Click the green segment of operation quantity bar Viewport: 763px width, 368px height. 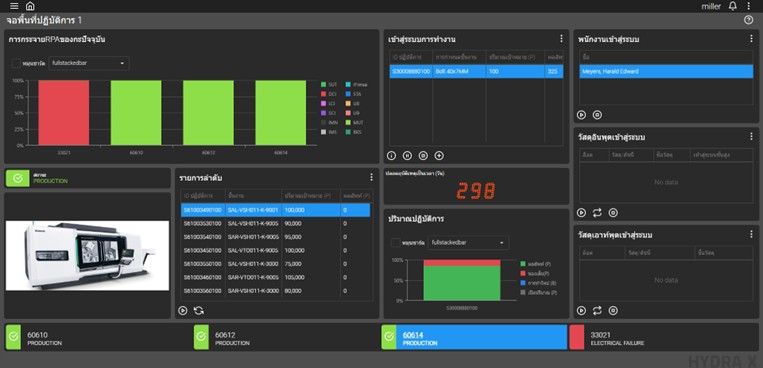point(462,283)
